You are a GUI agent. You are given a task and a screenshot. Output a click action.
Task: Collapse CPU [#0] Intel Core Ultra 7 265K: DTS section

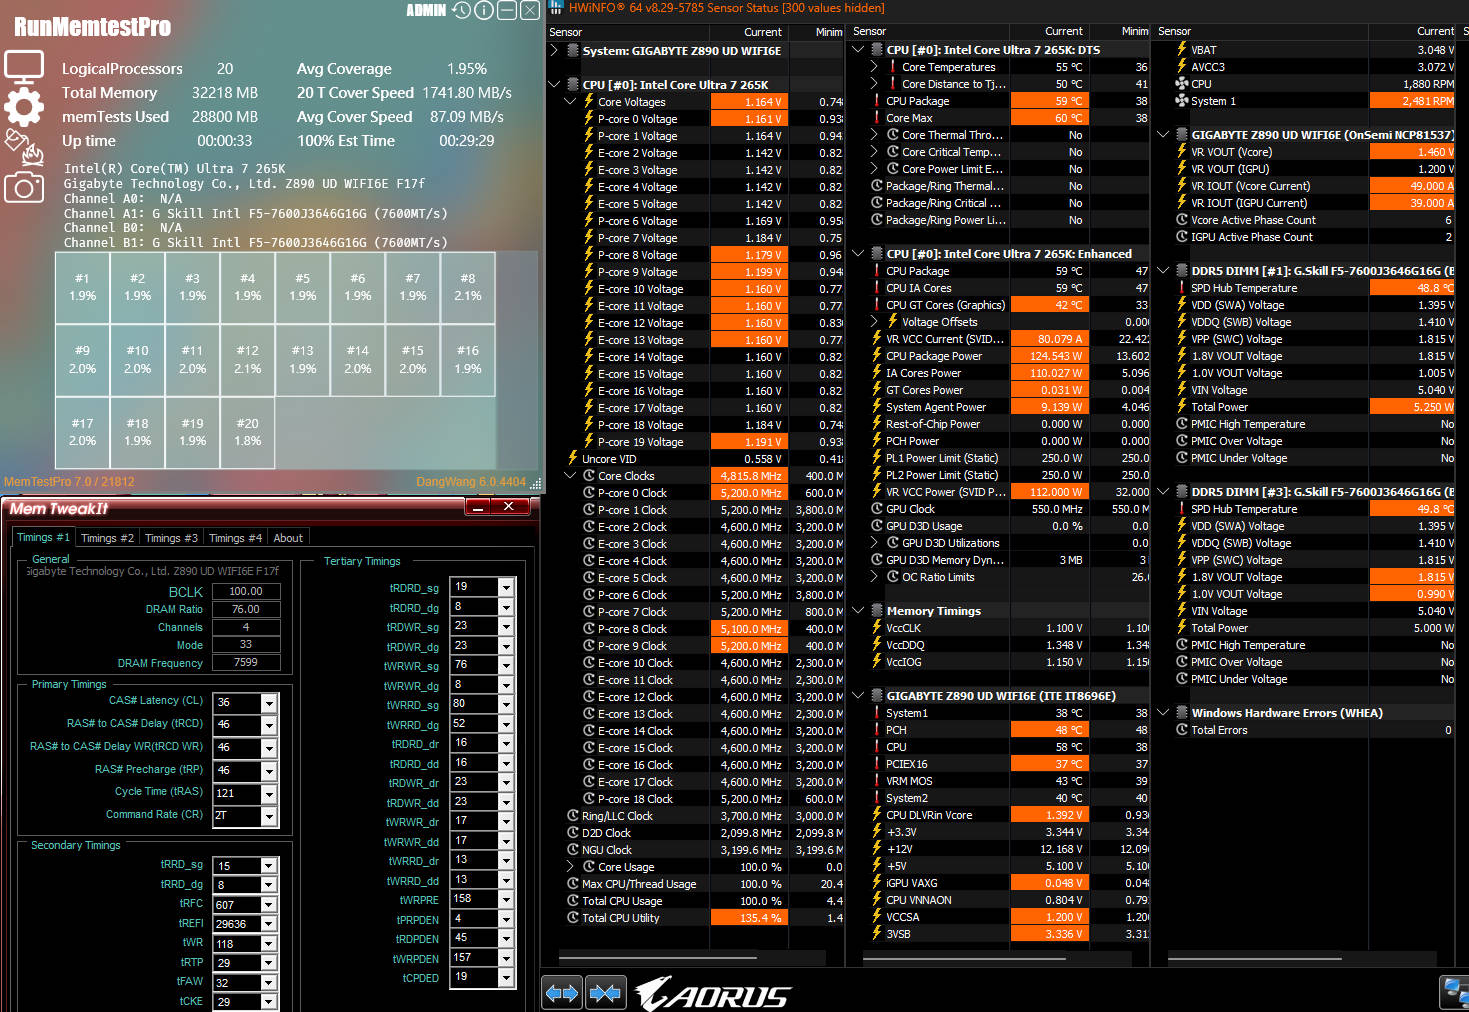pyautogui.click(x=858, y=49)
